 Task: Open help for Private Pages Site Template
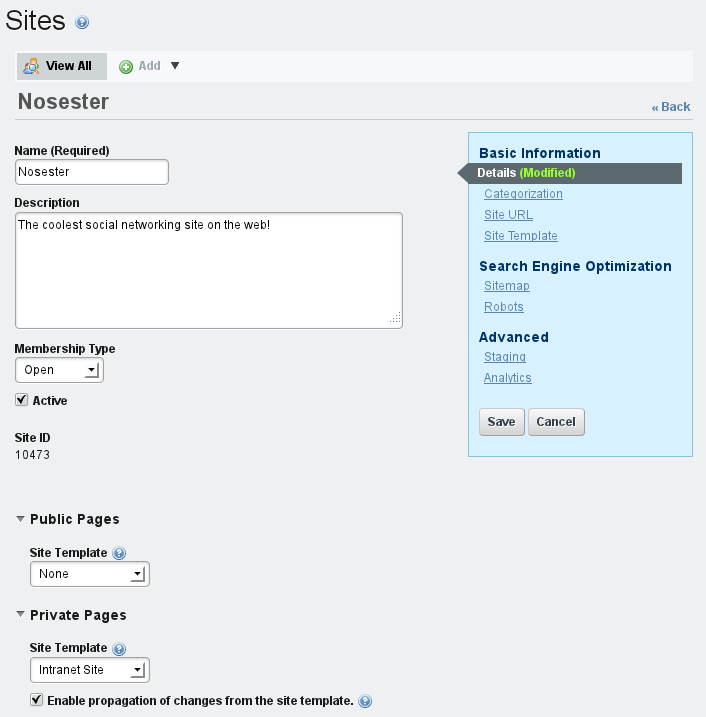click(x=119, y=649)
